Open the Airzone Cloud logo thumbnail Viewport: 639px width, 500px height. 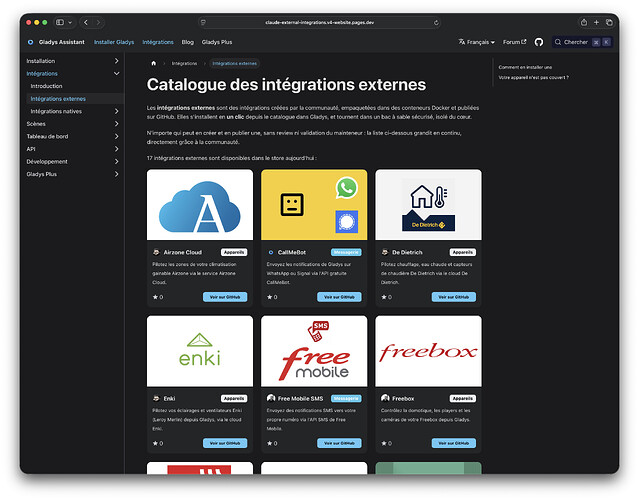(x=200, y=205)
